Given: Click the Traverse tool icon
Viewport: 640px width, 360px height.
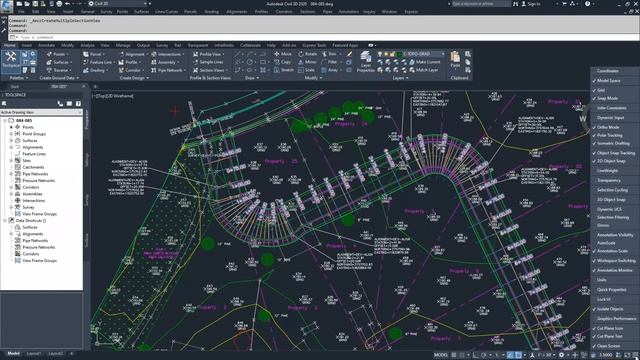Looking at the screenshot, I should click(x=49, y=70).
